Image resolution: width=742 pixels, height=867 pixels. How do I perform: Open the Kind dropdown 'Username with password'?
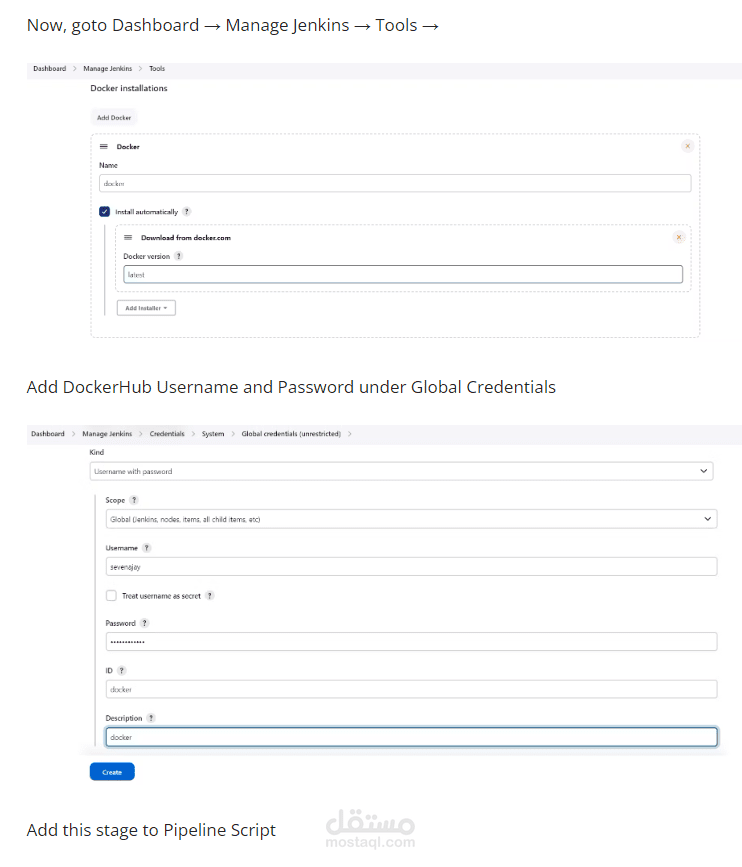pos(401,471)
